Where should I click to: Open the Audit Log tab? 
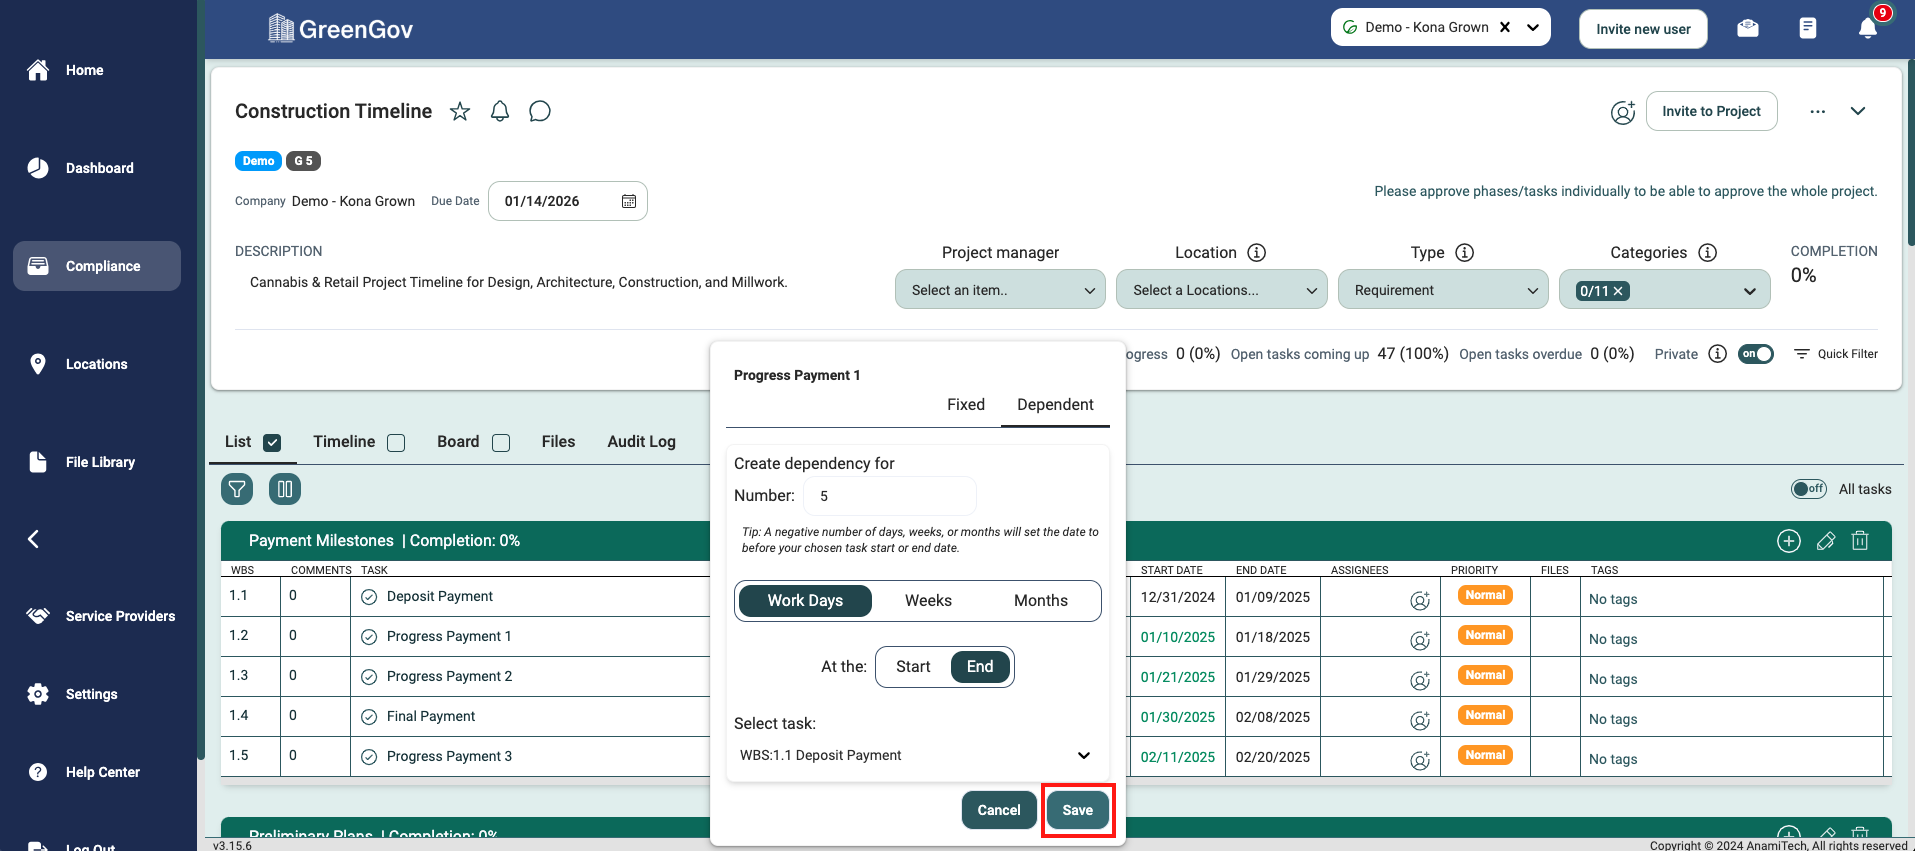641,441
